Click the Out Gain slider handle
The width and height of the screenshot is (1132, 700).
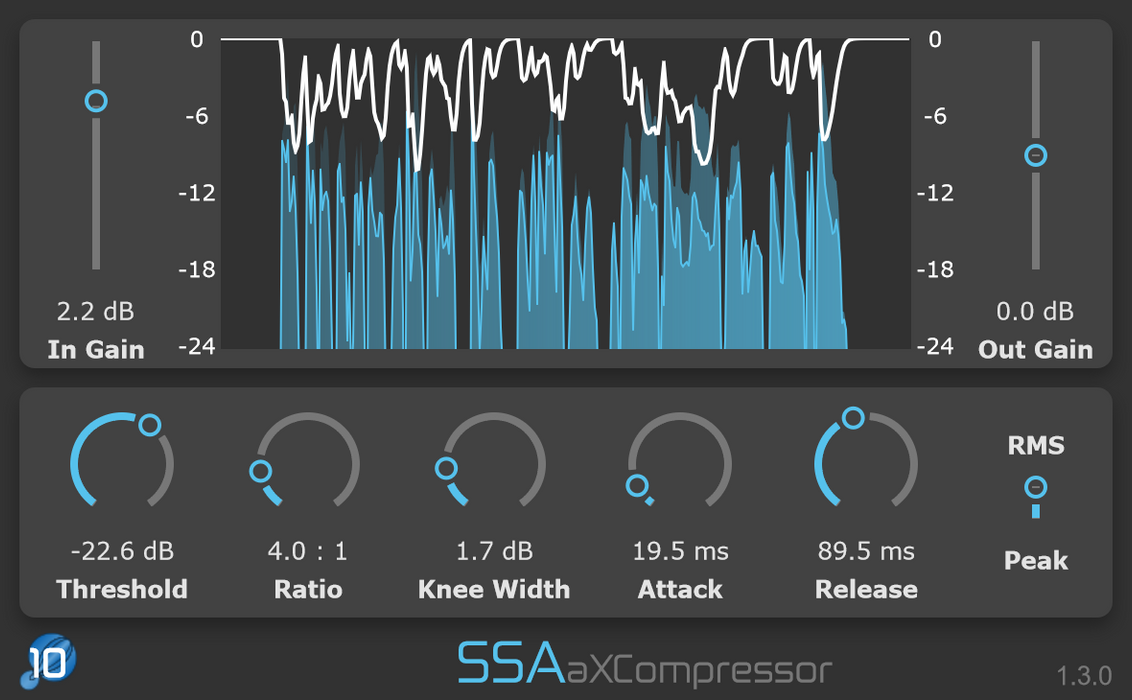[x=1035, y=155]
